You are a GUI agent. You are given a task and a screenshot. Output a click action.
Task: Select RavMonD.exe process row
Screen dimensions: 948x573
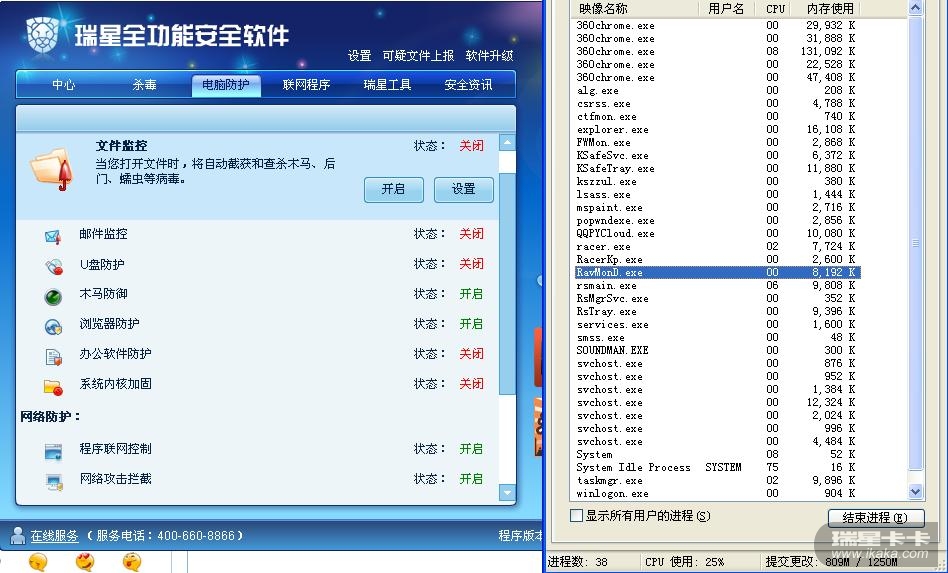(x=716, y=273)
